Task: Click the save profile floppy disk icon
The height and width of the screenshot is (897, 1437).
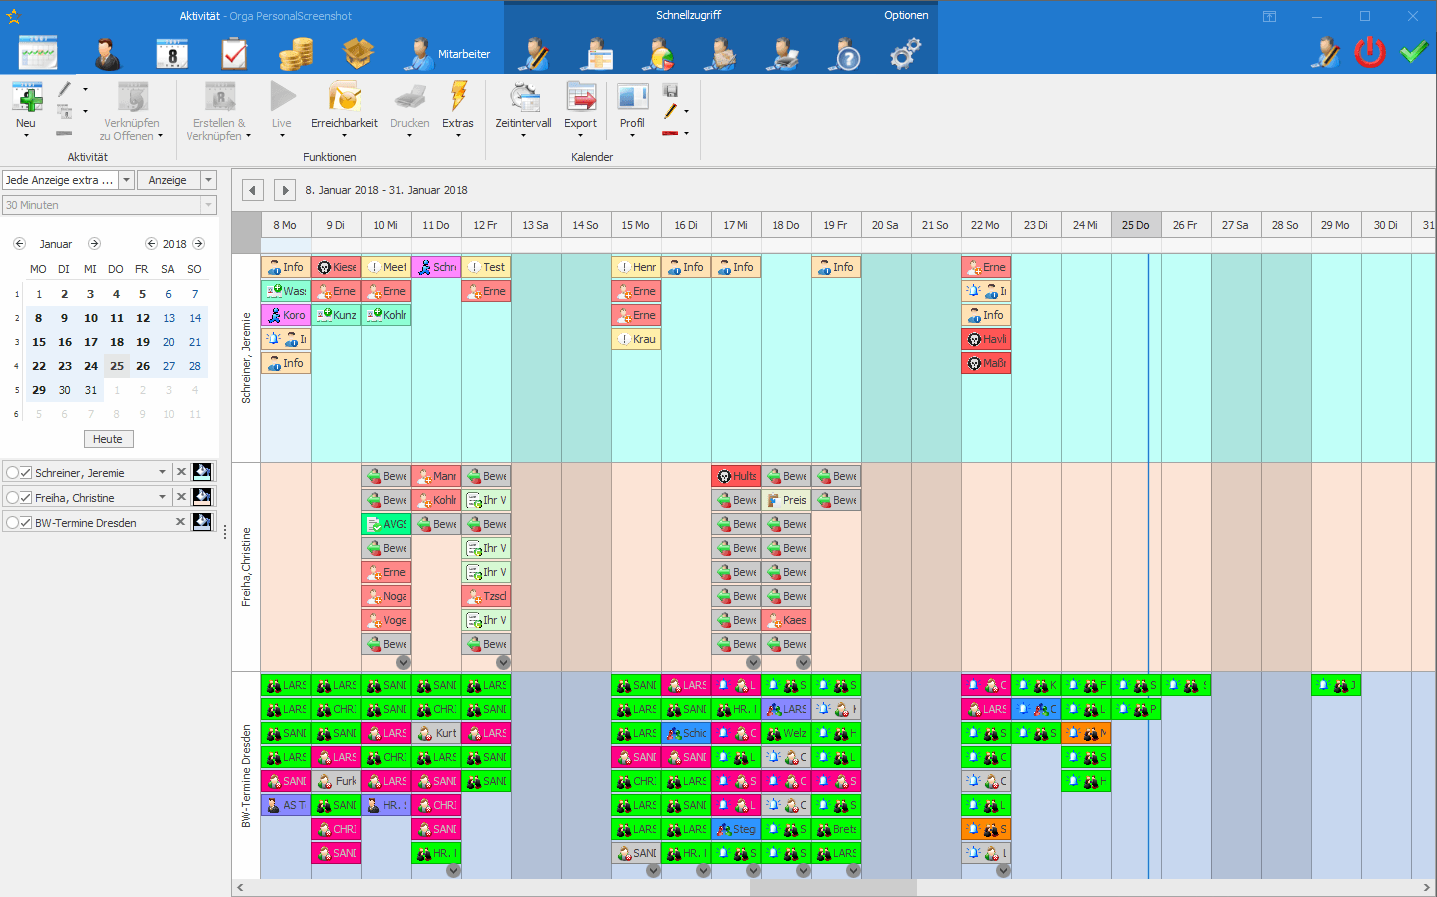Action: click(x=671, y=90)
